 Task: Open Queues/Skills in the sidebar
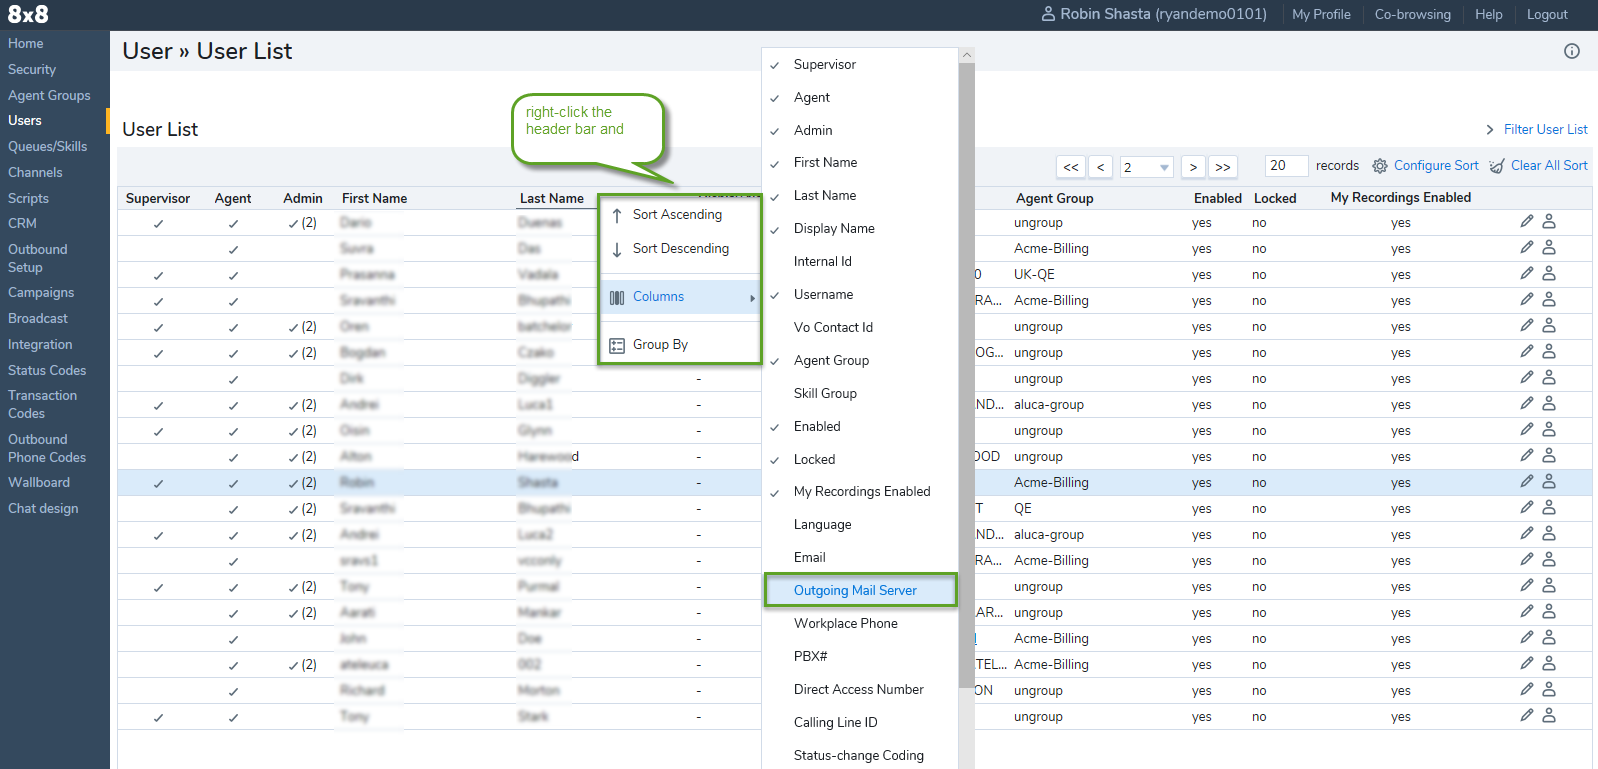48,146
